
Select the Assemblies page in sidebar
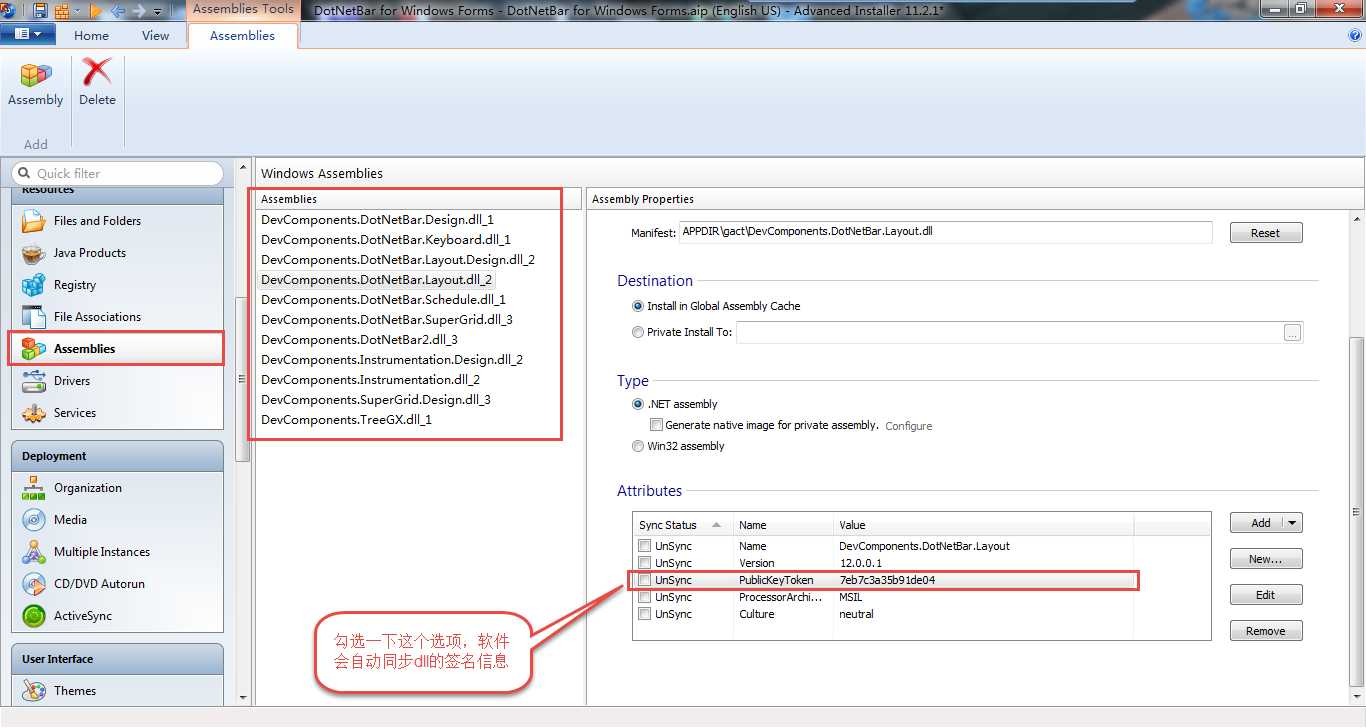point(117,349)
